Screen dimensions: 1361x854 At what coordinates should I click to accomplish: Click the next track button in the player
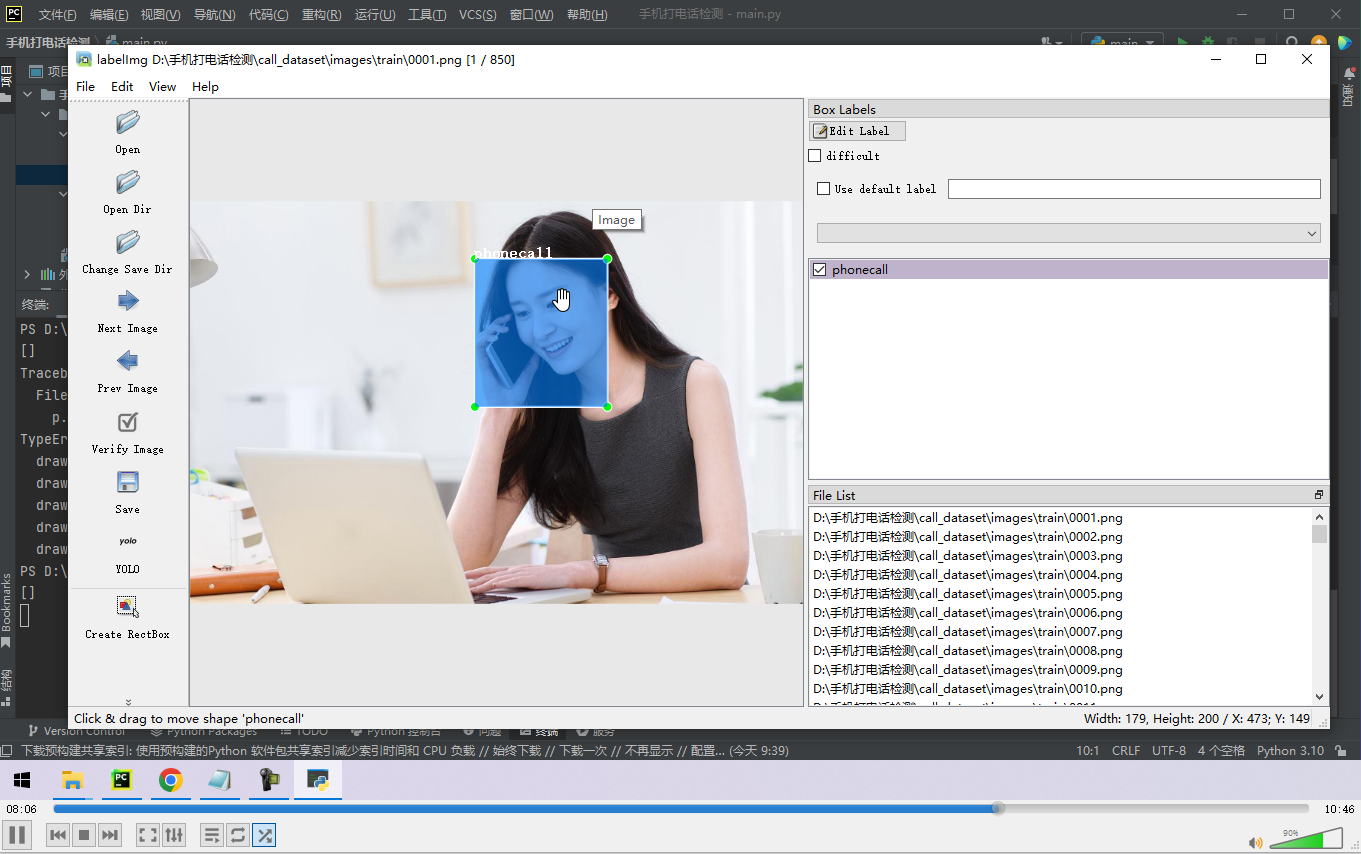(110, 835)
